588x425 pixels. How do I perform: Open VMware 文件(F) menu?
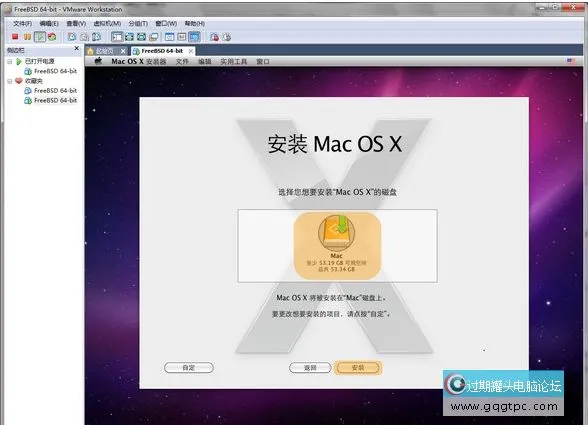(22, 24)
